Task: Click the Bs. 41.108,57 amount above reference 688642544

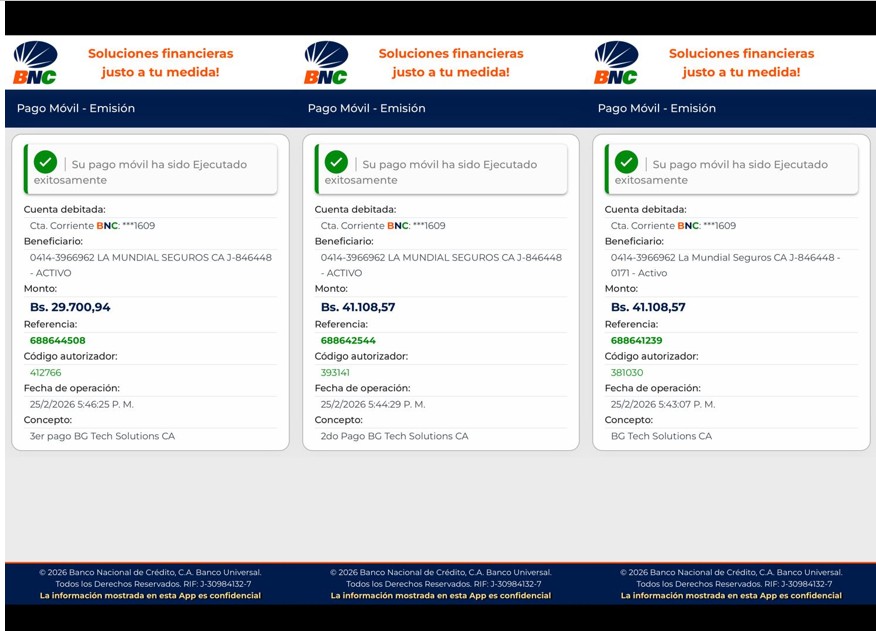Action: 358,307
